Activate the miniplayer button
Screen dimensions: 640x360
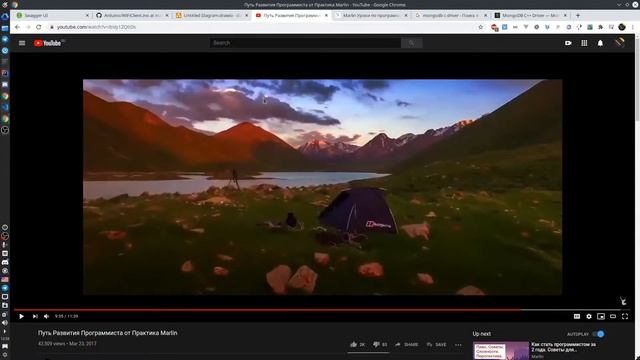(601, 316)
